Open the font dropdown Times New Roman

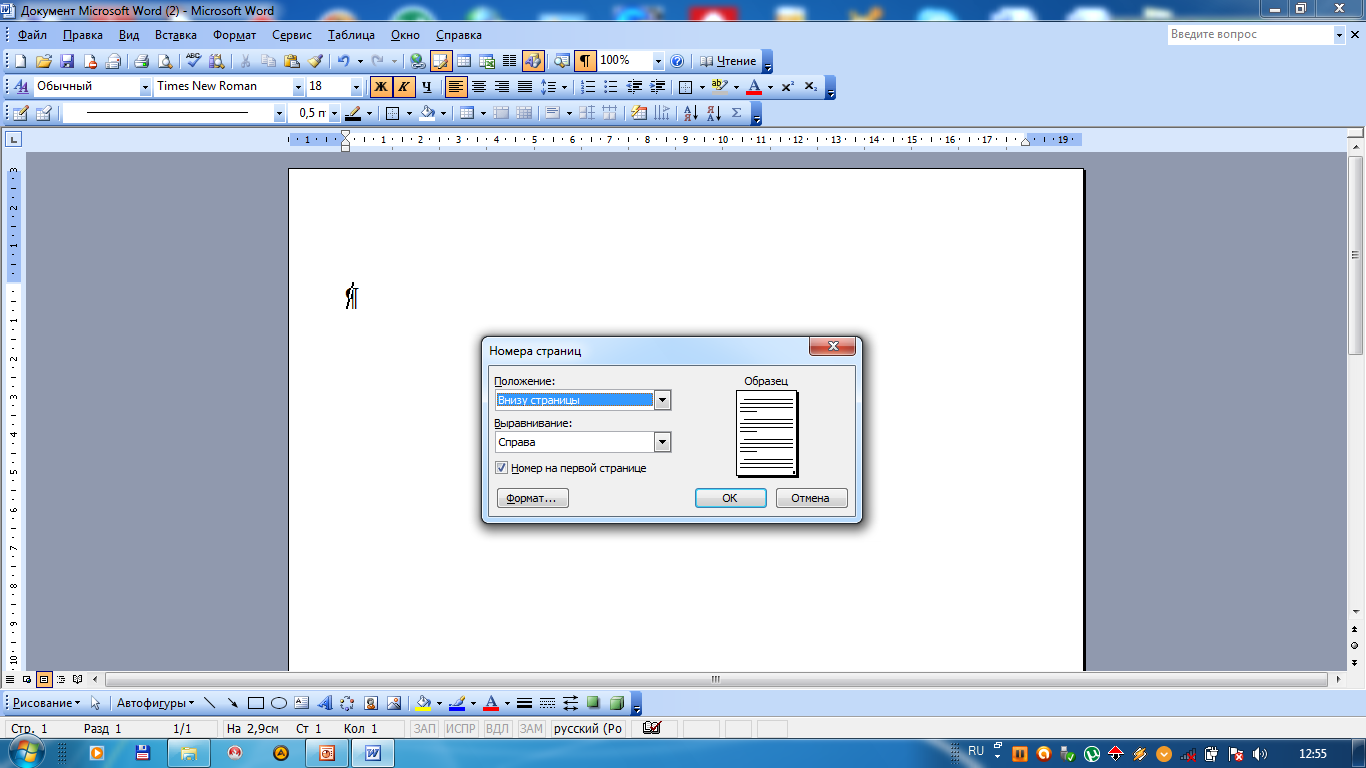[x=298, y=87]
